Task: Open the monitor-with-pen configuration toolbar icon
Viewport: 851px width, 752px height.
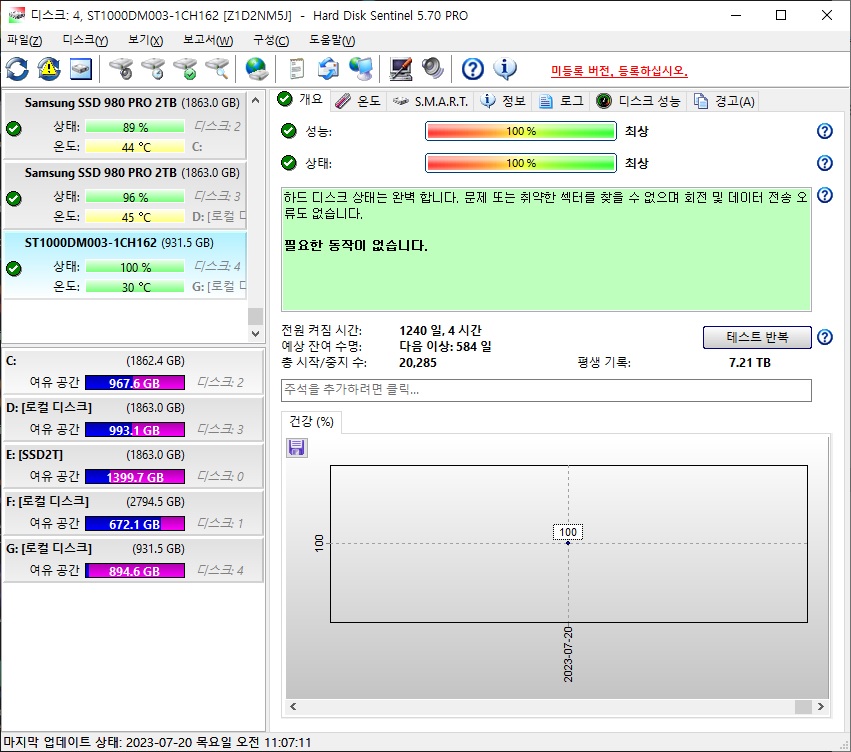Action: pos(401,69)
